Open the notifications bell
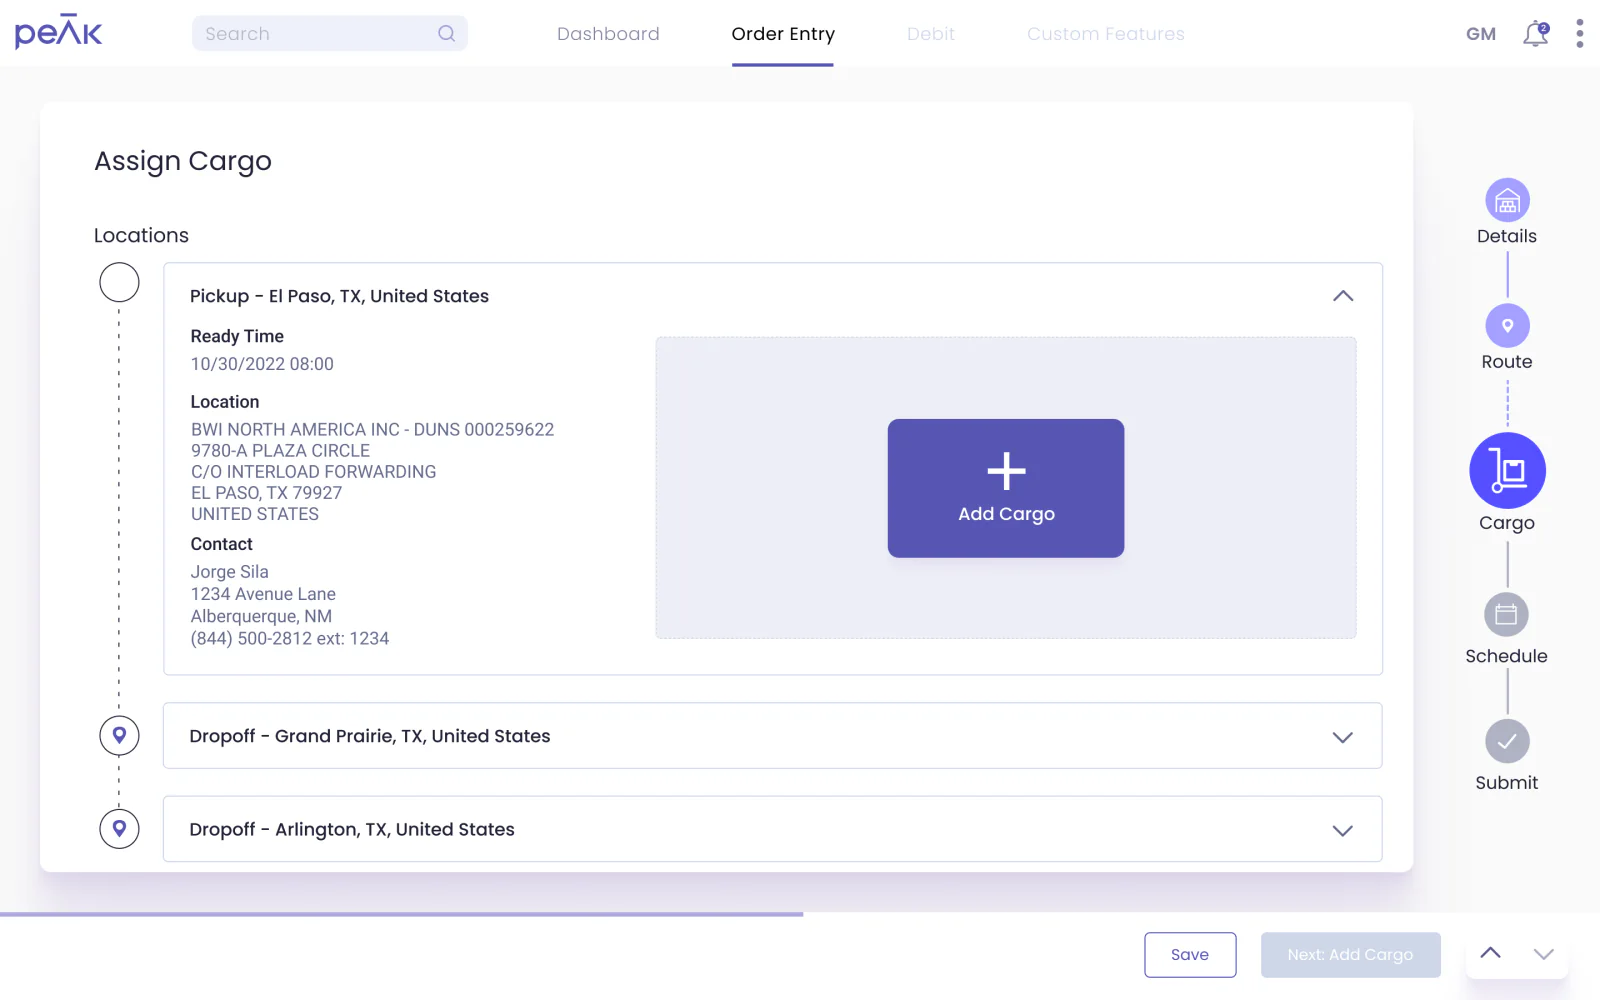1600x1000 pixels. (x=1536, y=34)
